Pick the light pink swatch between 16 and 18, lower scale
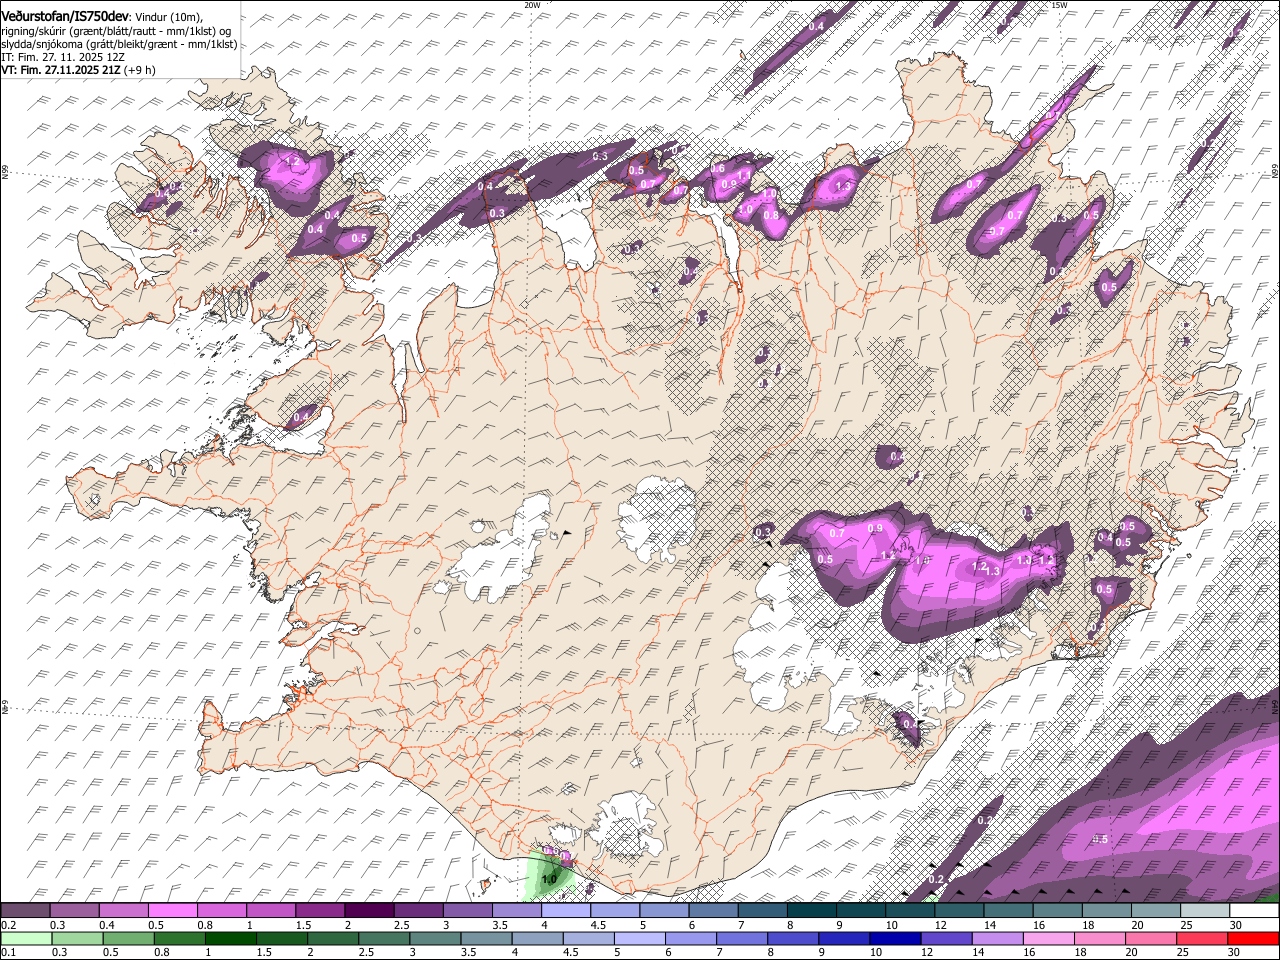Image resolution: width=1280 pixels, height=960 pixels. coord(1048,938)
